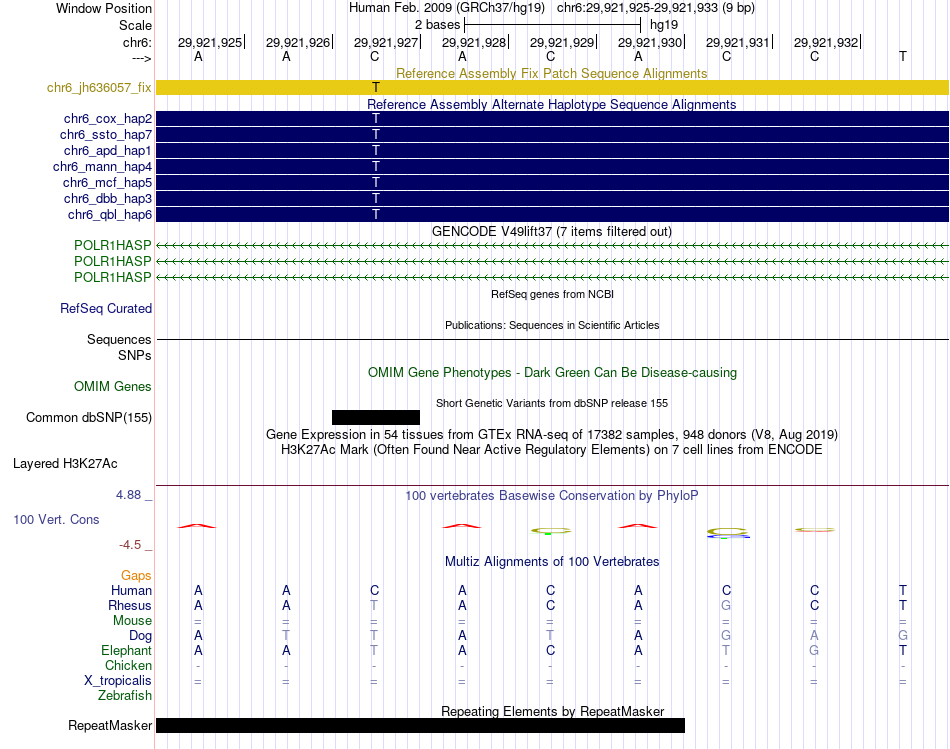The width and height of the screenshot is (950, 749).
Task: Click the T mismatch in fix patch row
Action: coord(376,88)
